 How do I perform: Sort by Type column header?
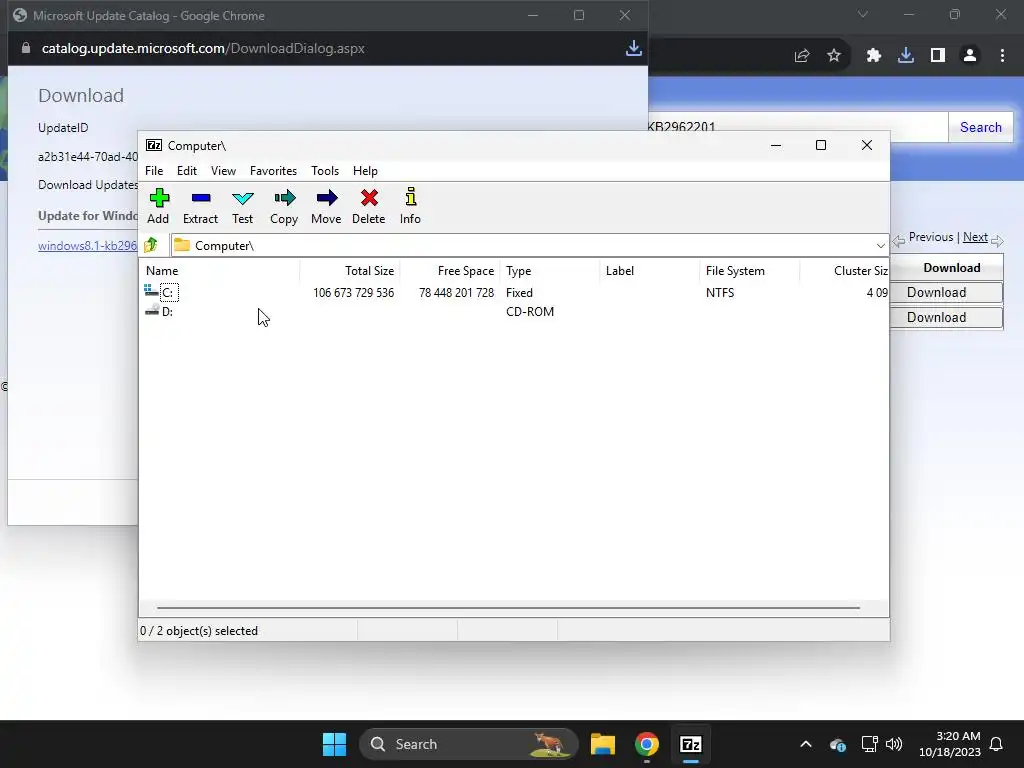(x=550, y=270)
